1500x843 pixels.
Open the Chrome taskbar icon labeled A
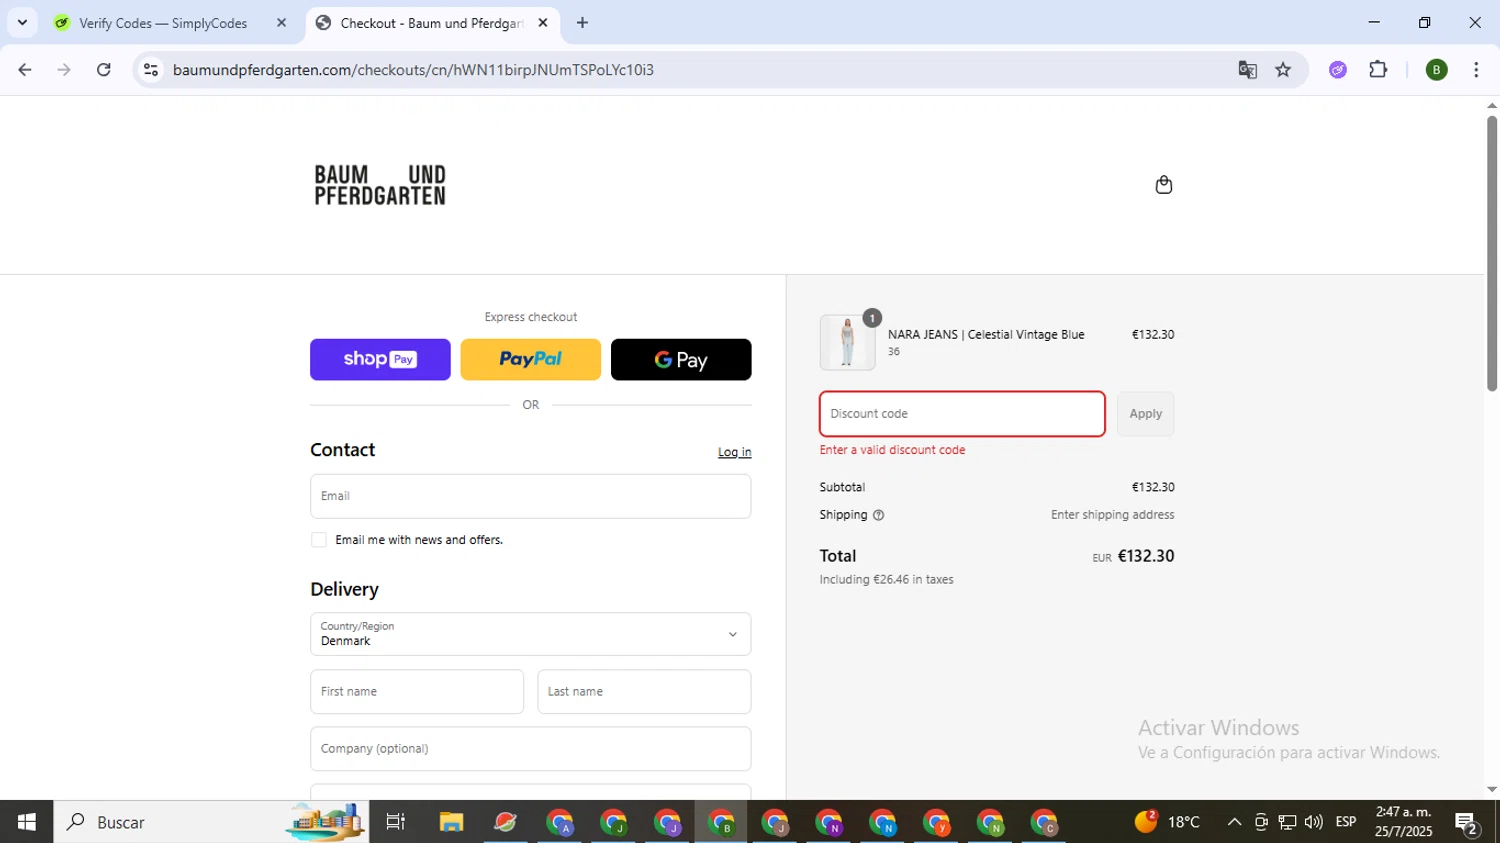point(560,822)
